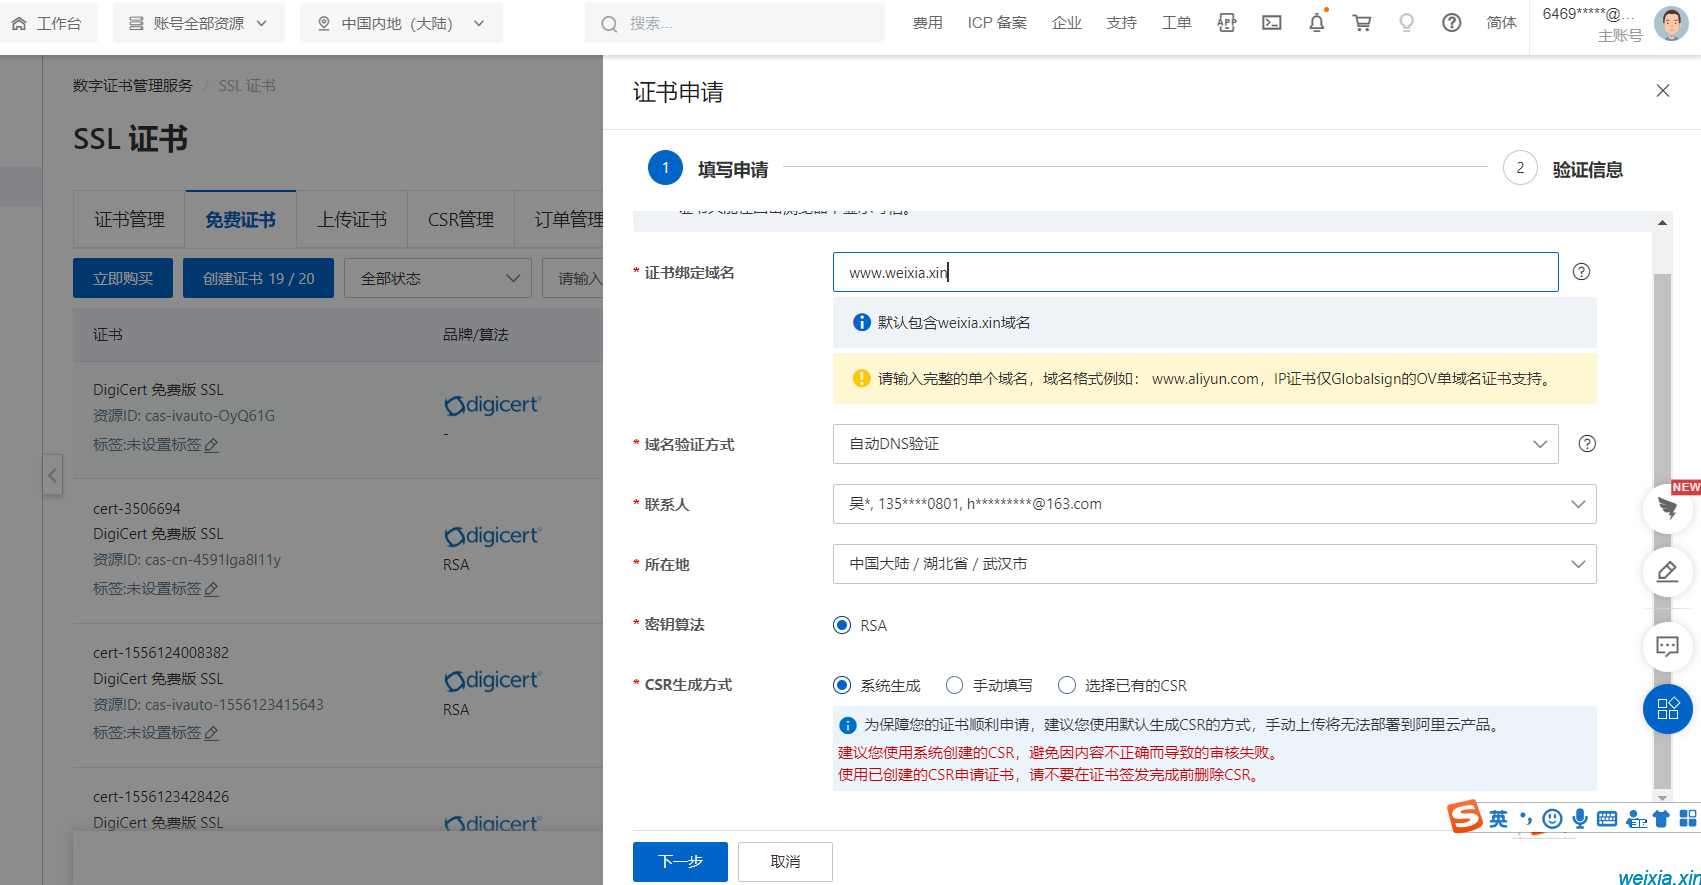Switch to upload certificate tab
Viewport: 1701px width, 885px height.
[x=352, y=220]
